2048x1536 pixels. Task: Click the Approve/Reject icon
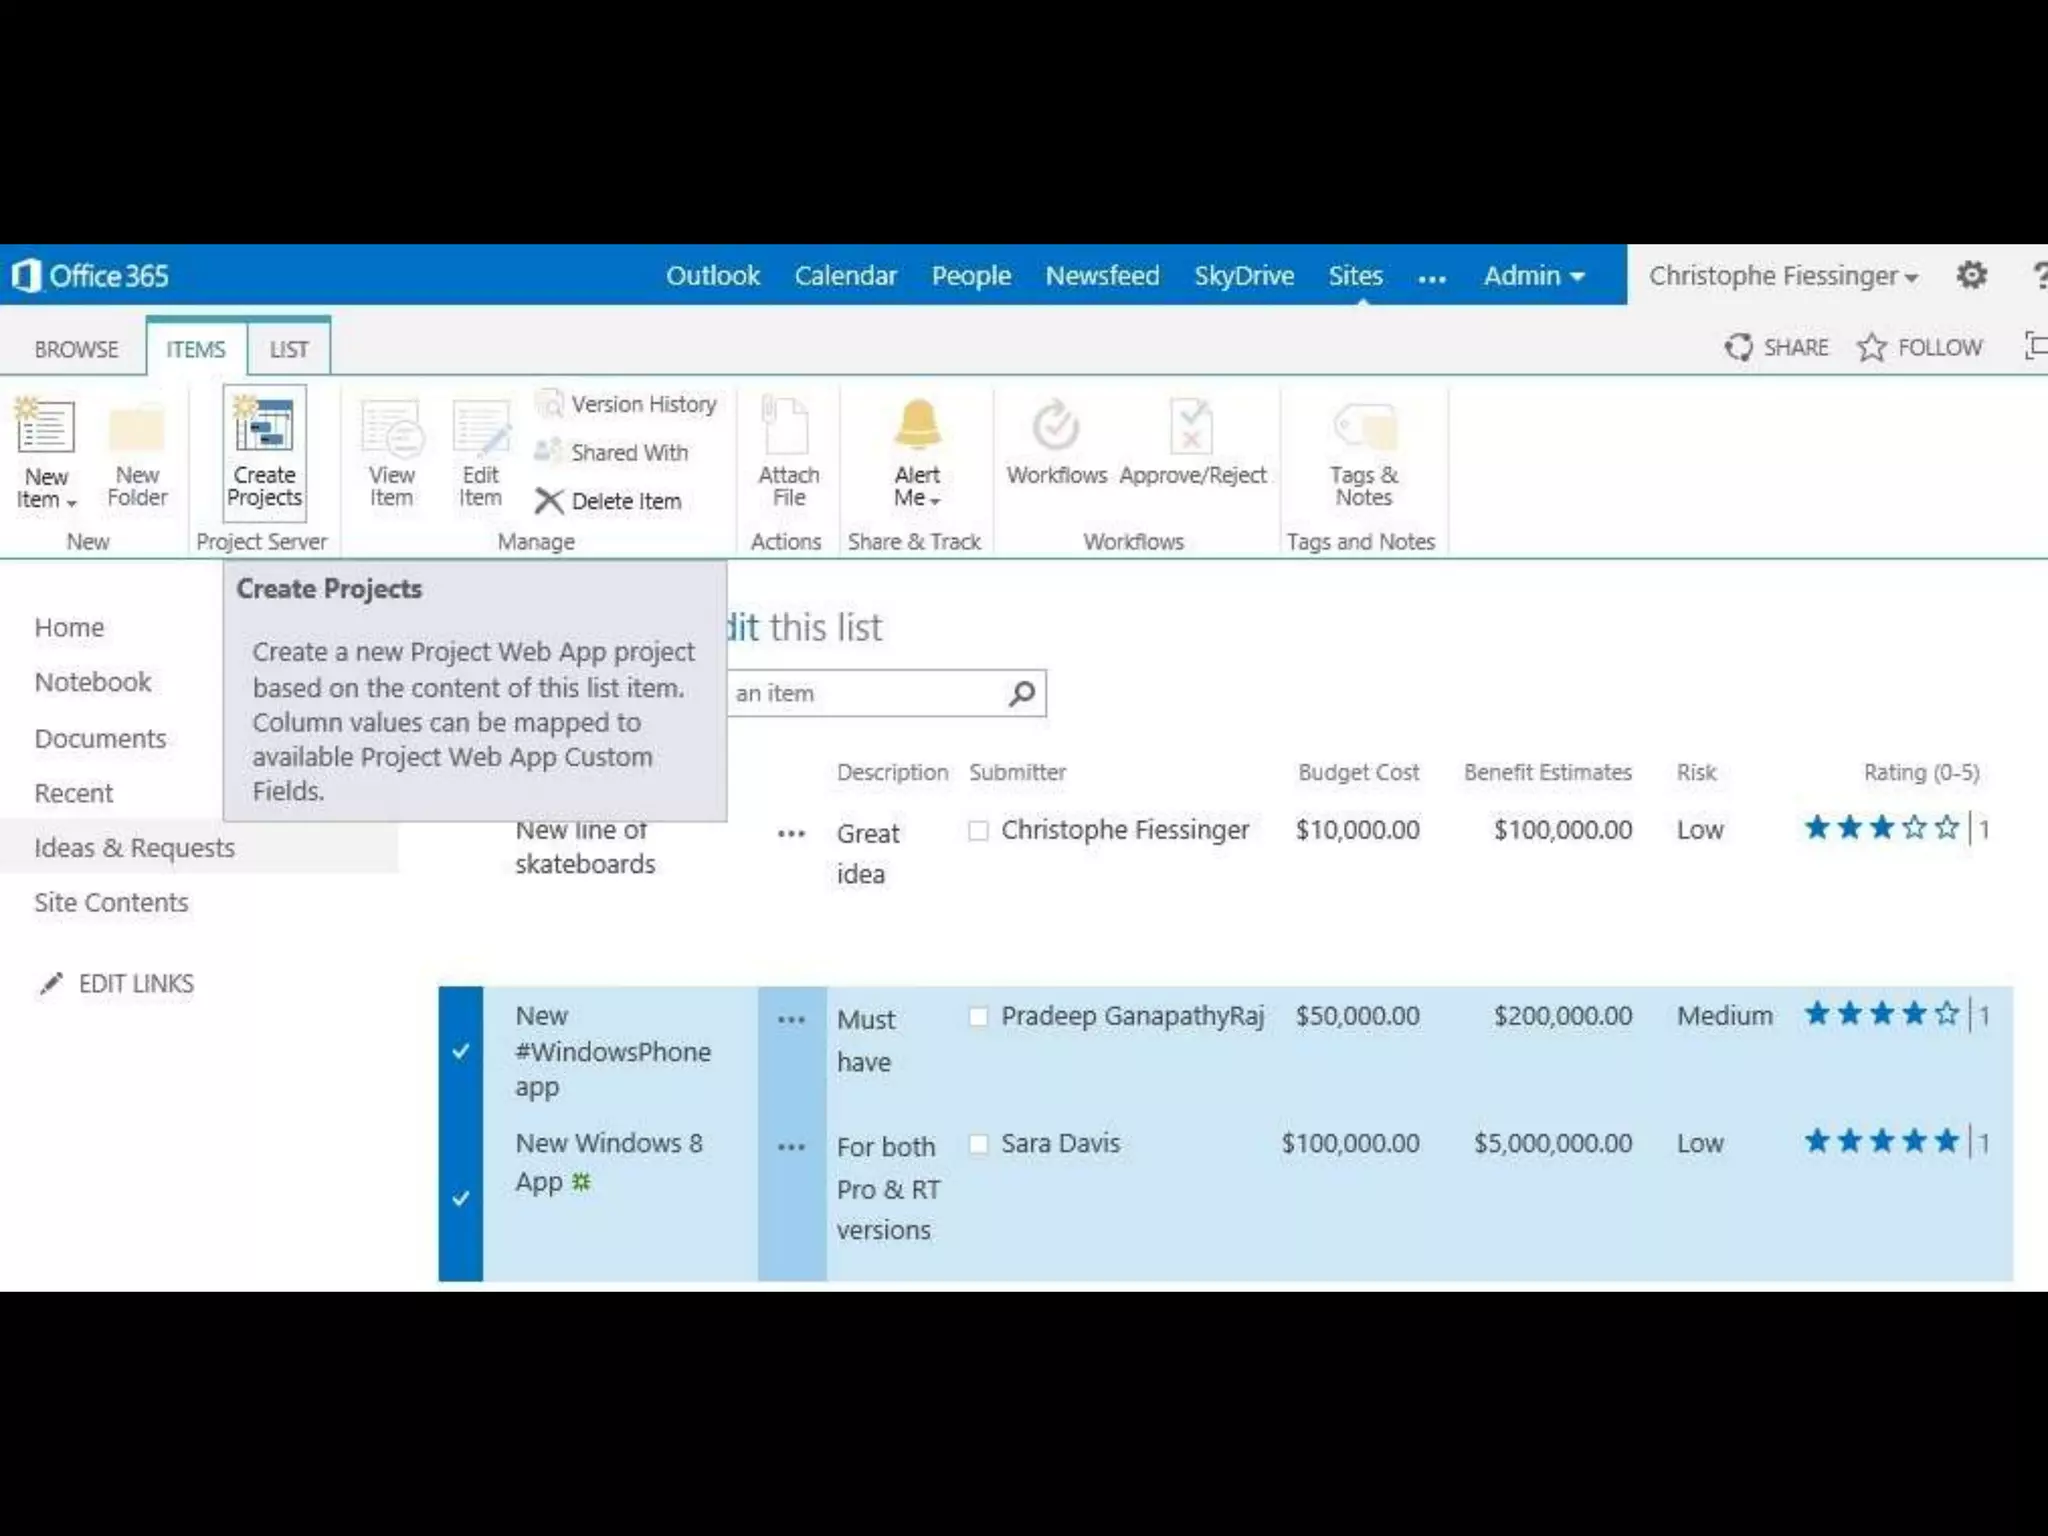pos(1191,427)
